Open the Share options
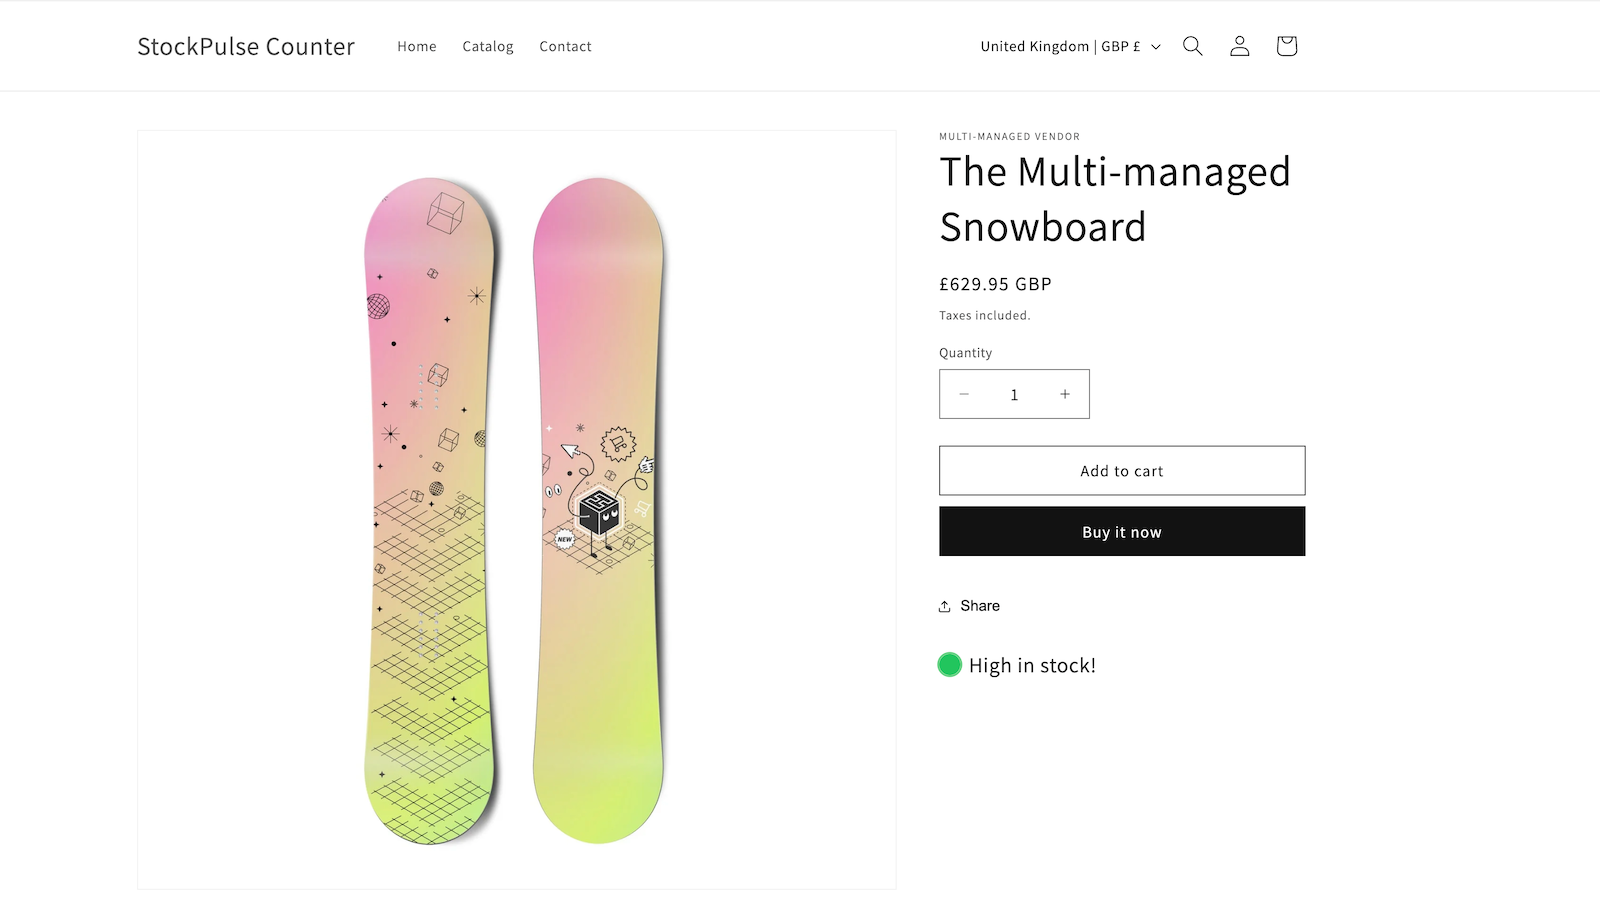 pos(968,605)
